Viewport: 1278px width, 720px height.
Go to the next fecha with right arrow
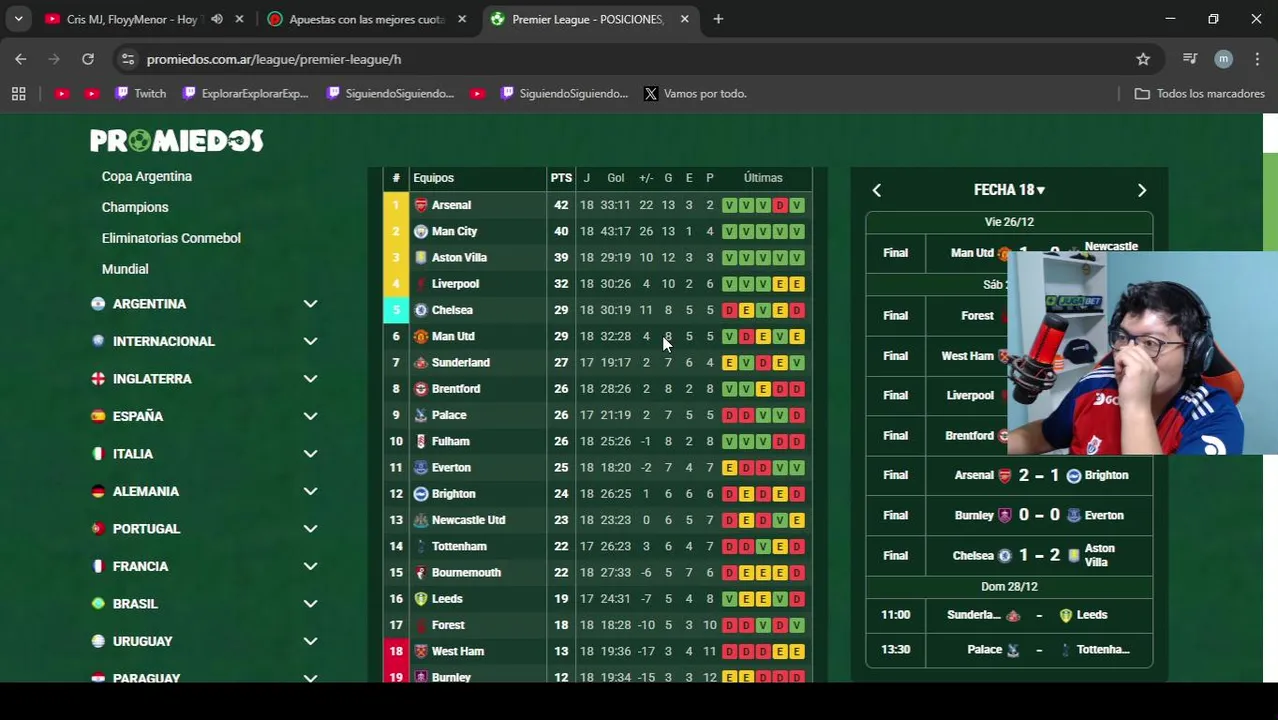tap(1142, 190)
